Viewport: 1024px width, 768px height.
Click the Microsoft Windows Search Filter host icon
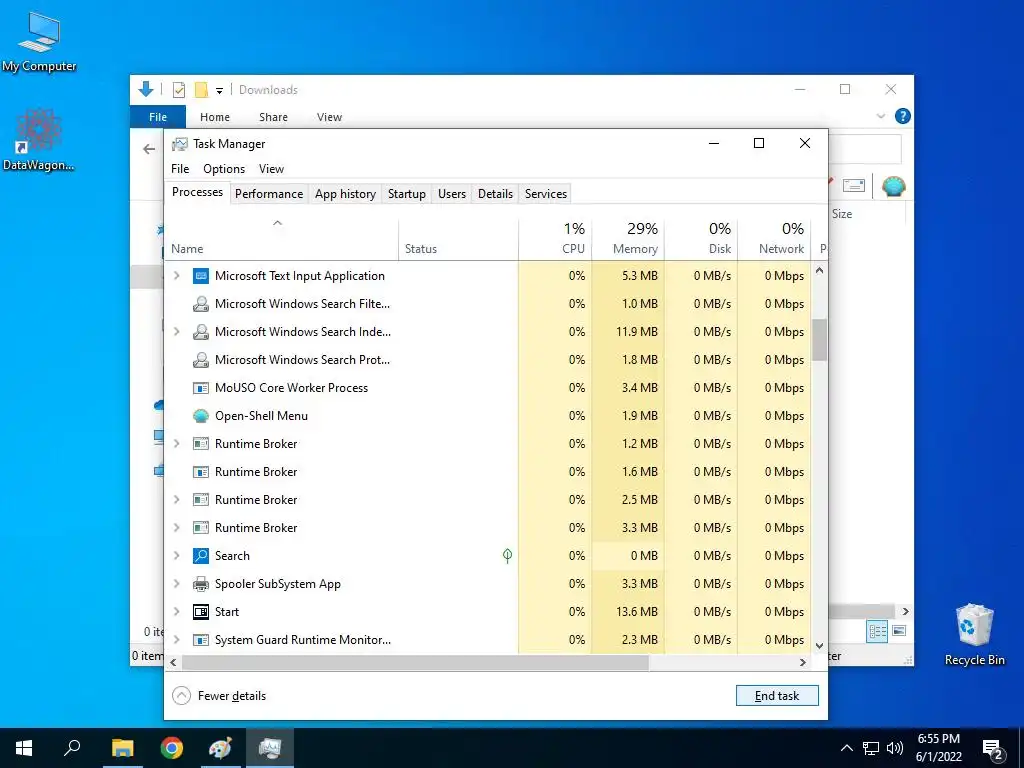(x=200, y=304)
